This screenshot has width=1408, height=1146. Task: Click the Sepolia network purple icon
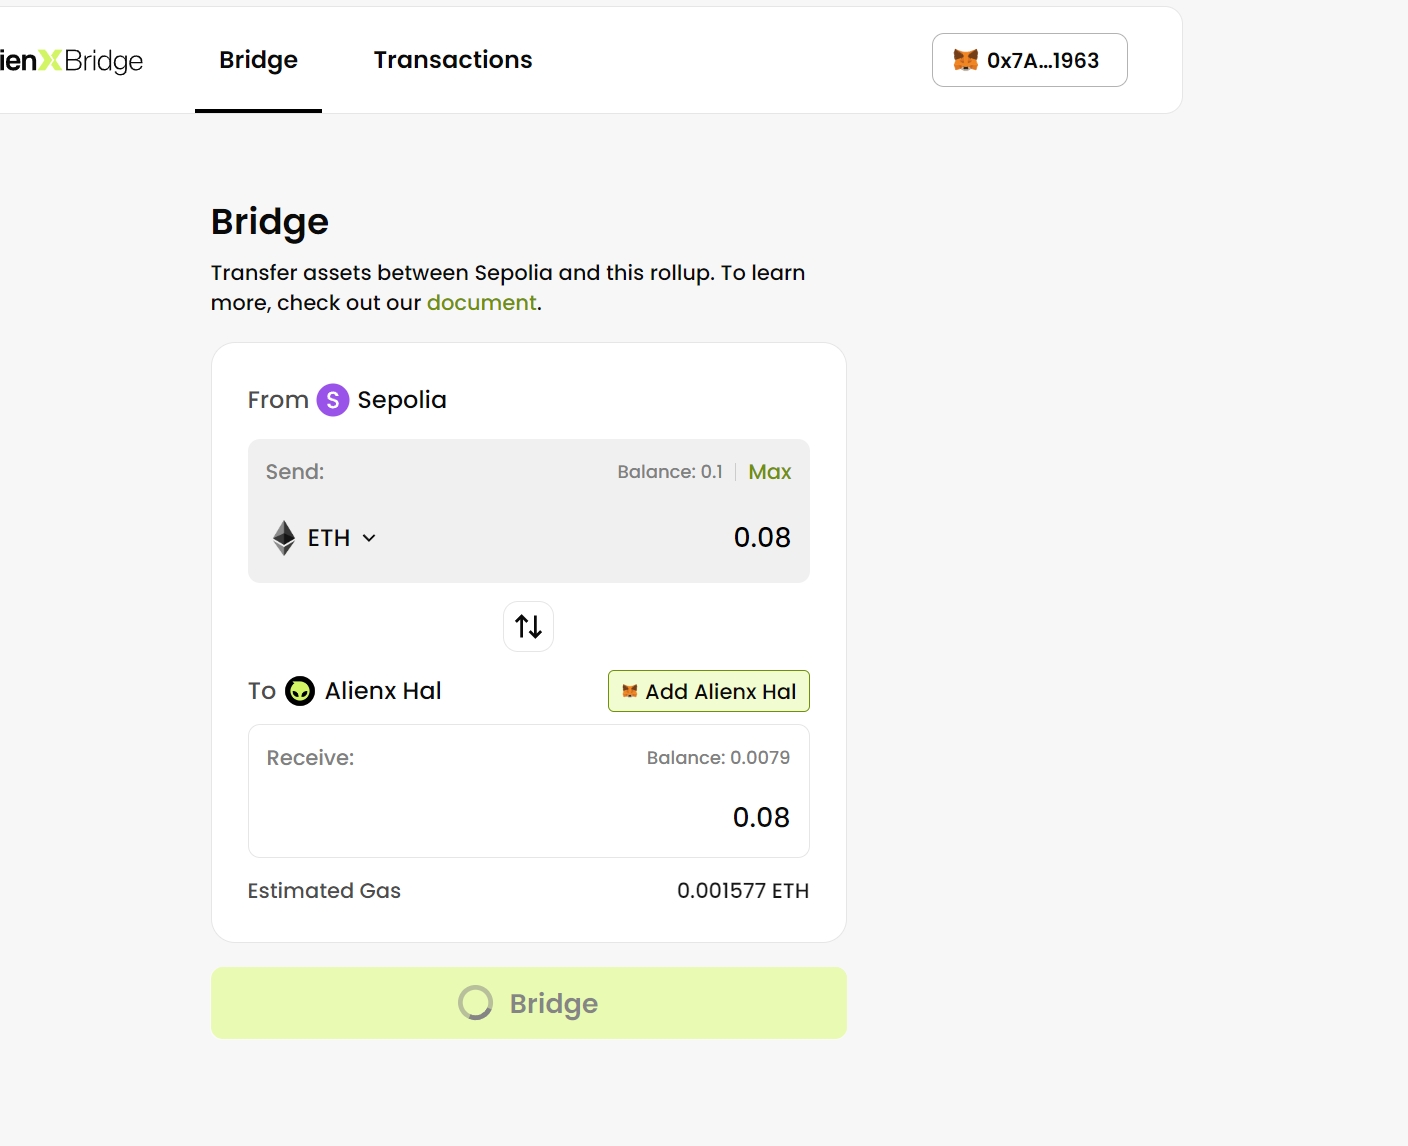(x=333, y=400)
